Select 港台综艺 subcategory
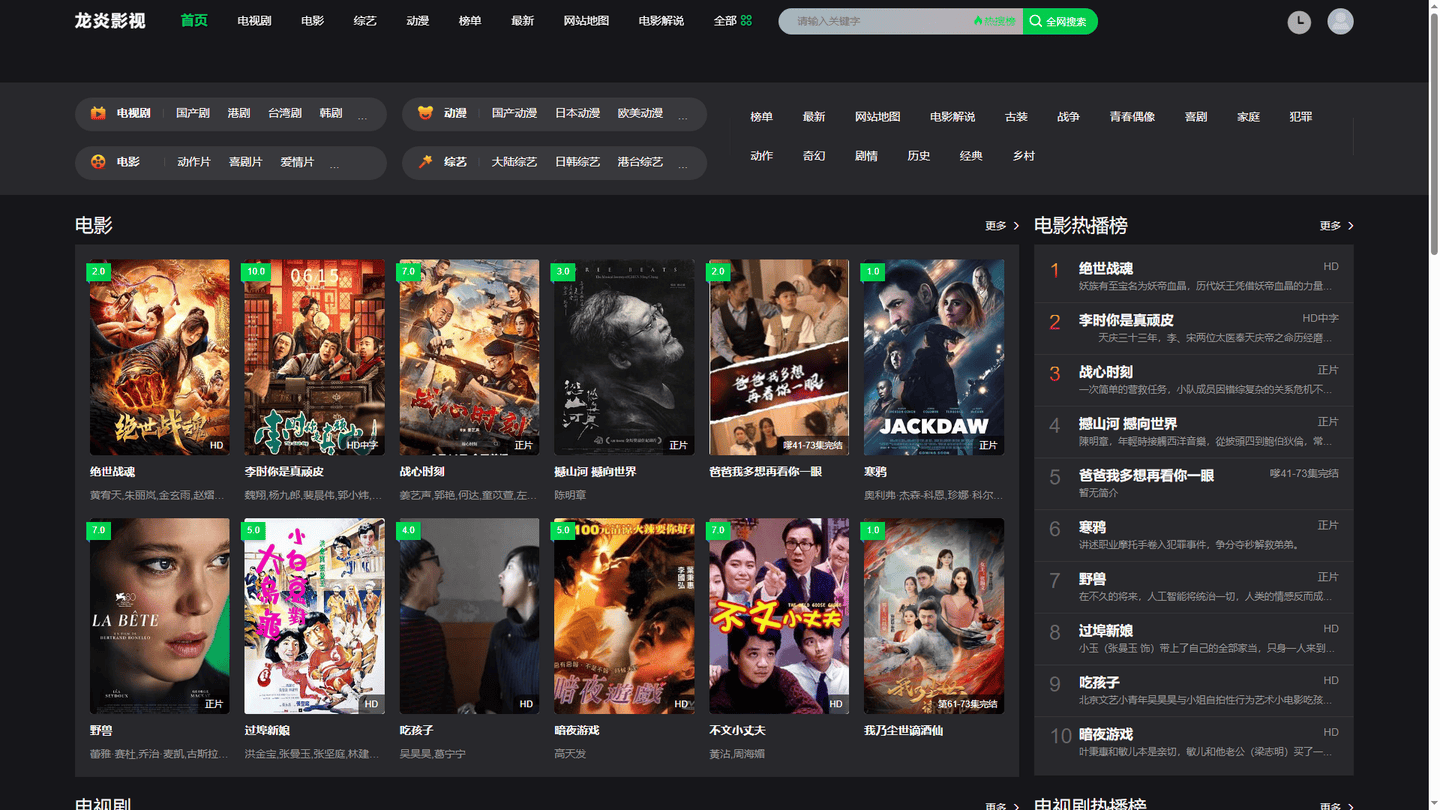 pyautogui.click(x=640, y=161)
